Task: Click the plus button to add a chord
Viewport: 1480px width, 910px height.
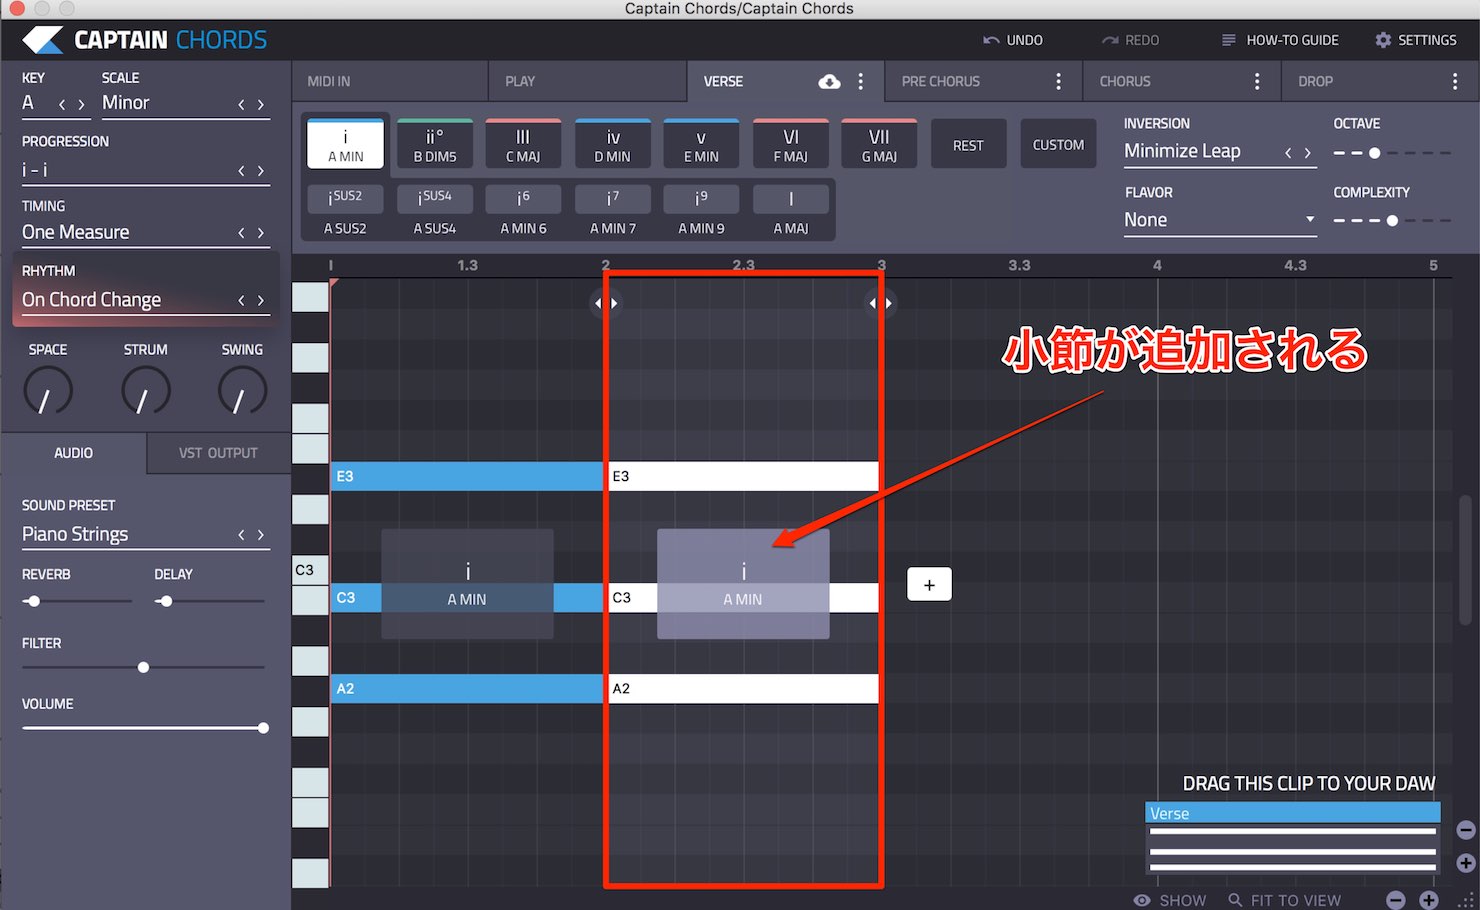Action: (929, 585)
